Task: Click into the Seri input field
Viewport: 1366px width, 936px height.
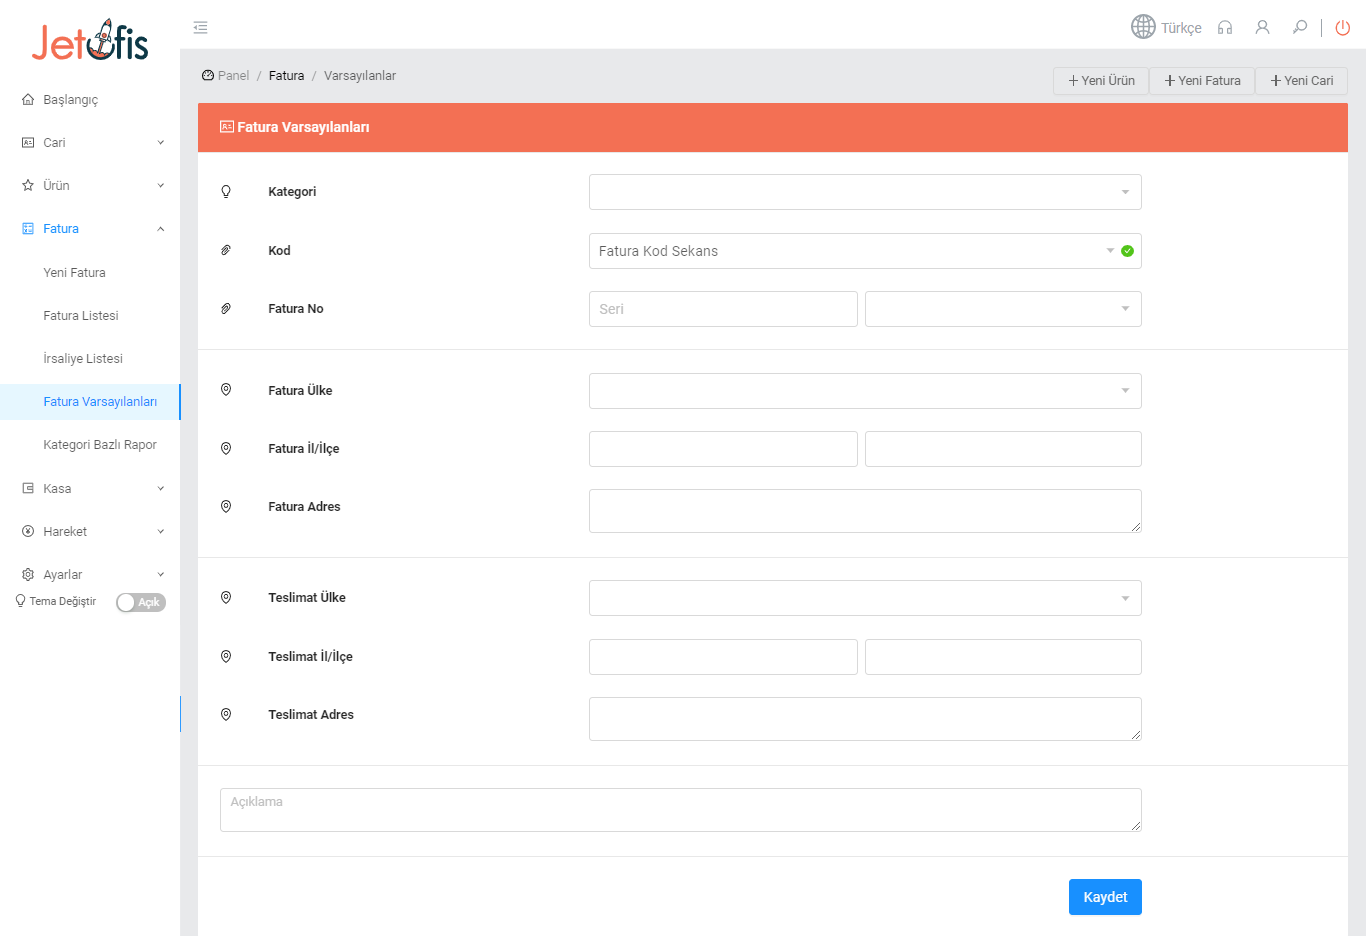Action: (x=723, y=309)
